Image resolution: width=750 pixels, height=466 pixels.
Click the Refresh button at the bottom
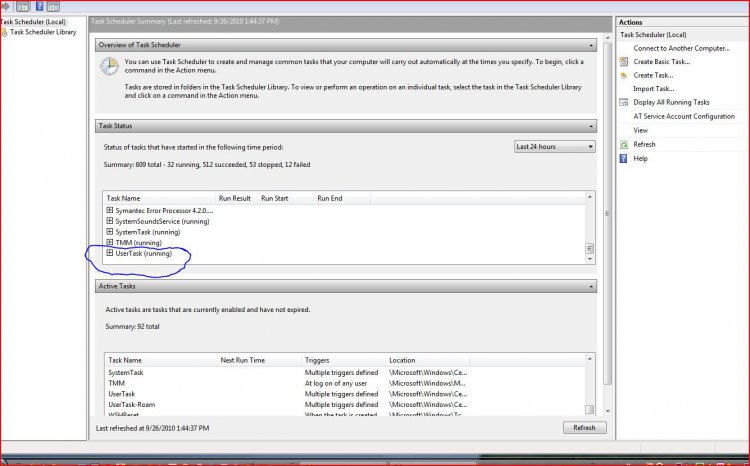point(585,428)
